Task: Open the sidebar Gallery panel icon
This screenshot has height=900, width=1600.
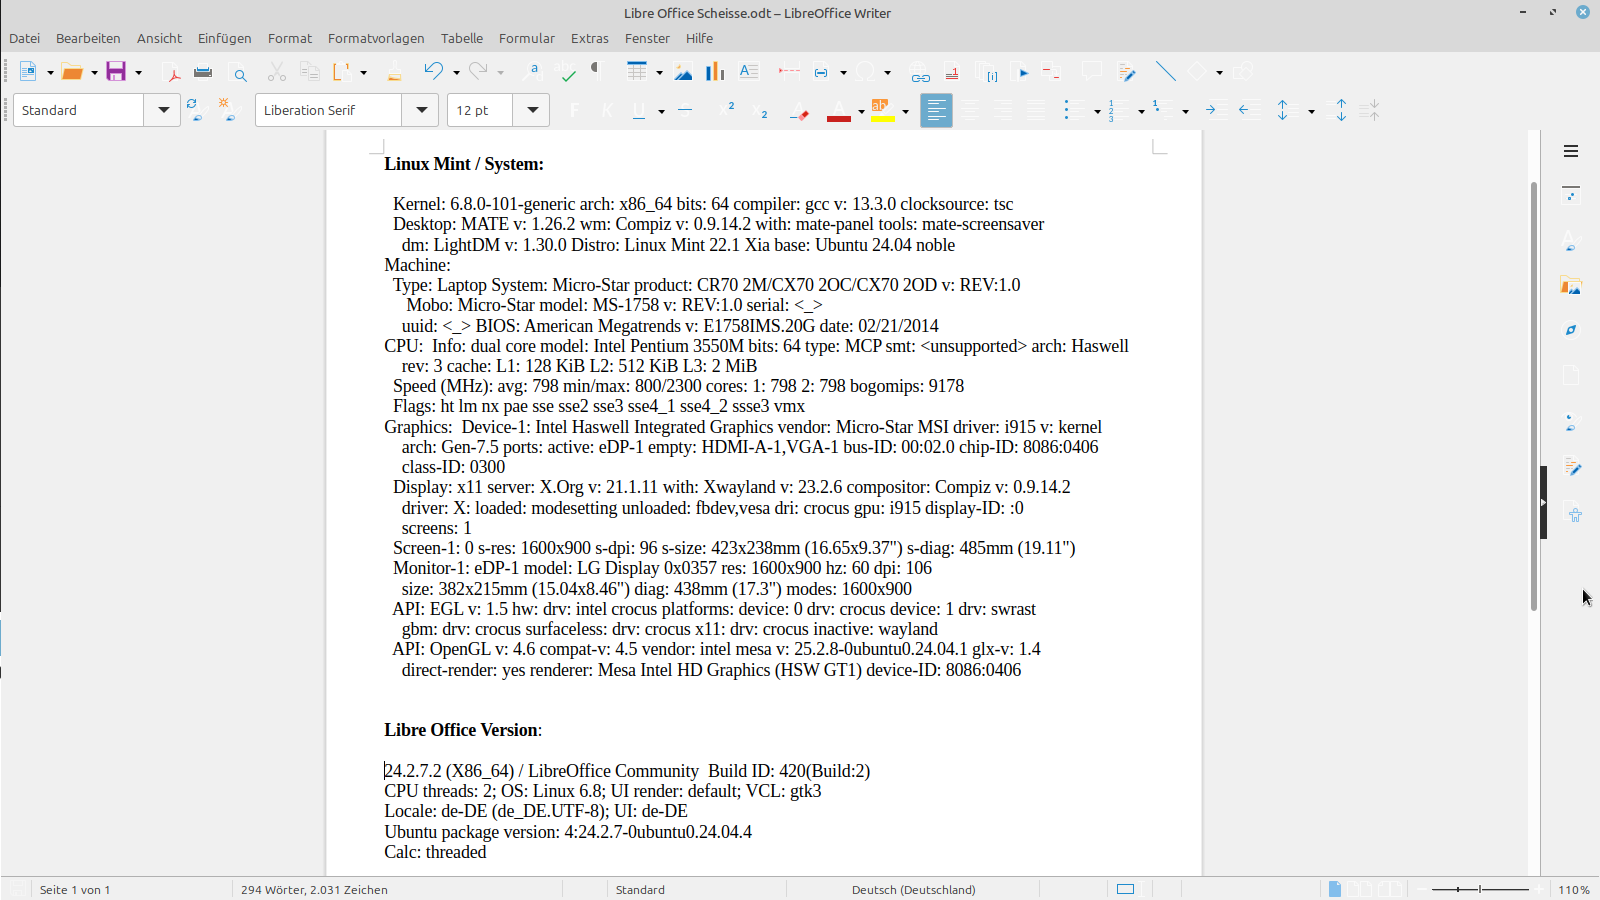Action: click(x=1571, y=287)
